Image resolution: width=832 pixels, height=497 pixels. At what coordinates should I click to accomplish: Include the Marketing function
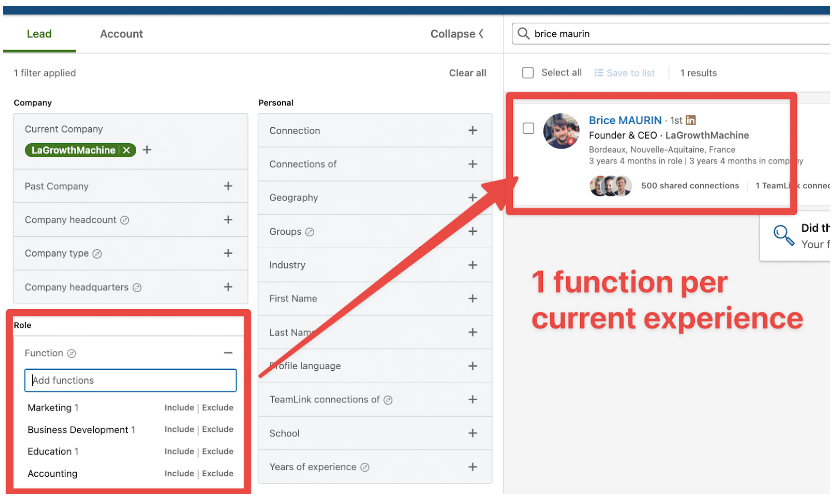click(x=179, y=408)
